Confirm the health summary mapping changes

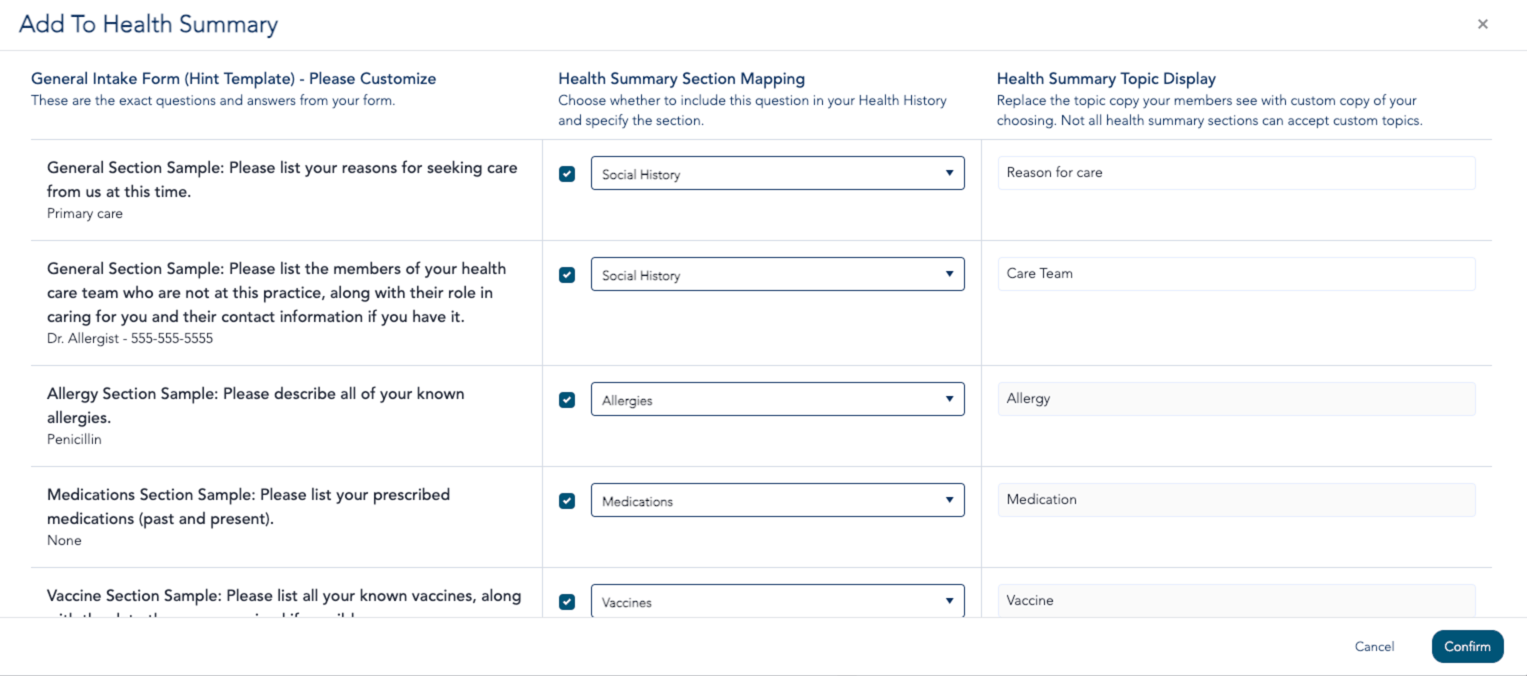click(x=1467, y=646)
